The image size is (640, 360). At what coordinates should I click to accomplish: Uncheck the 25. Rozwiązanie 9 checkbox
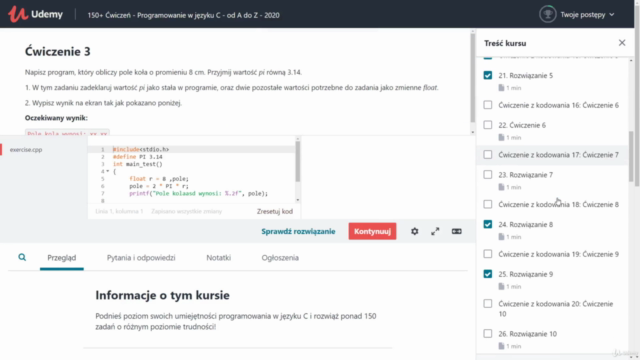point(488,274)
